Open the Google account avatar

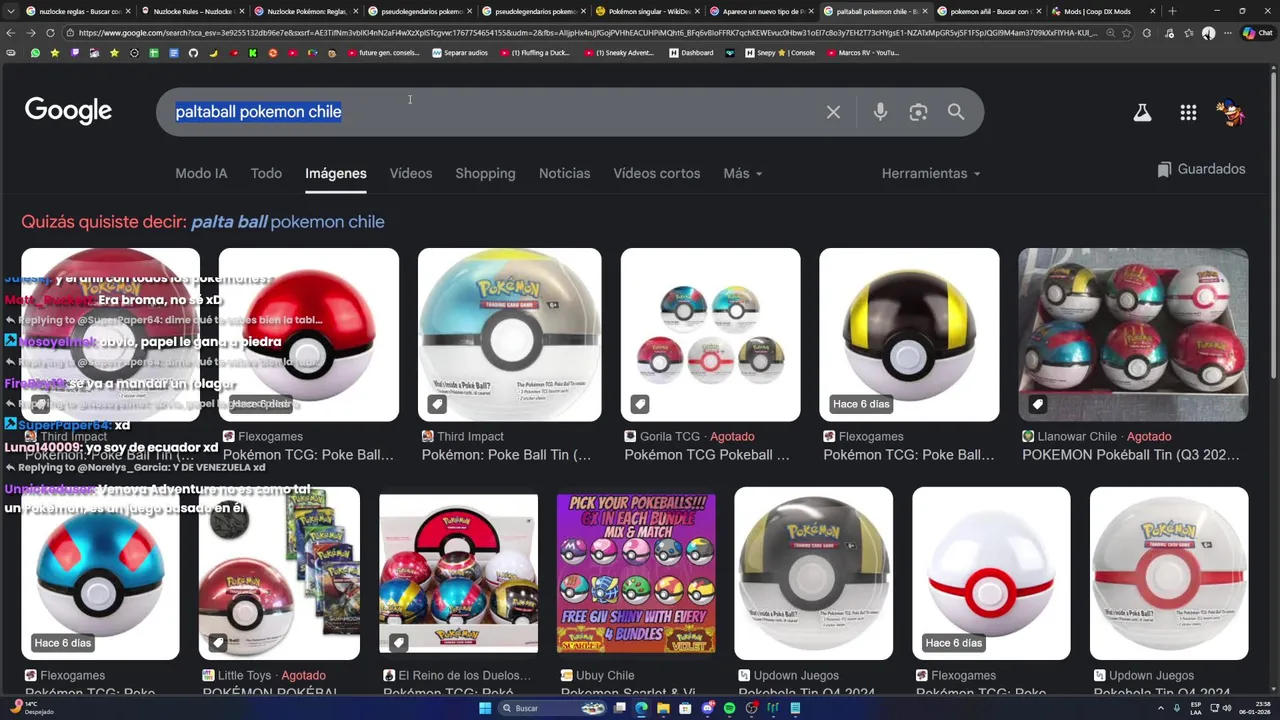click(x=1231, y=113)
